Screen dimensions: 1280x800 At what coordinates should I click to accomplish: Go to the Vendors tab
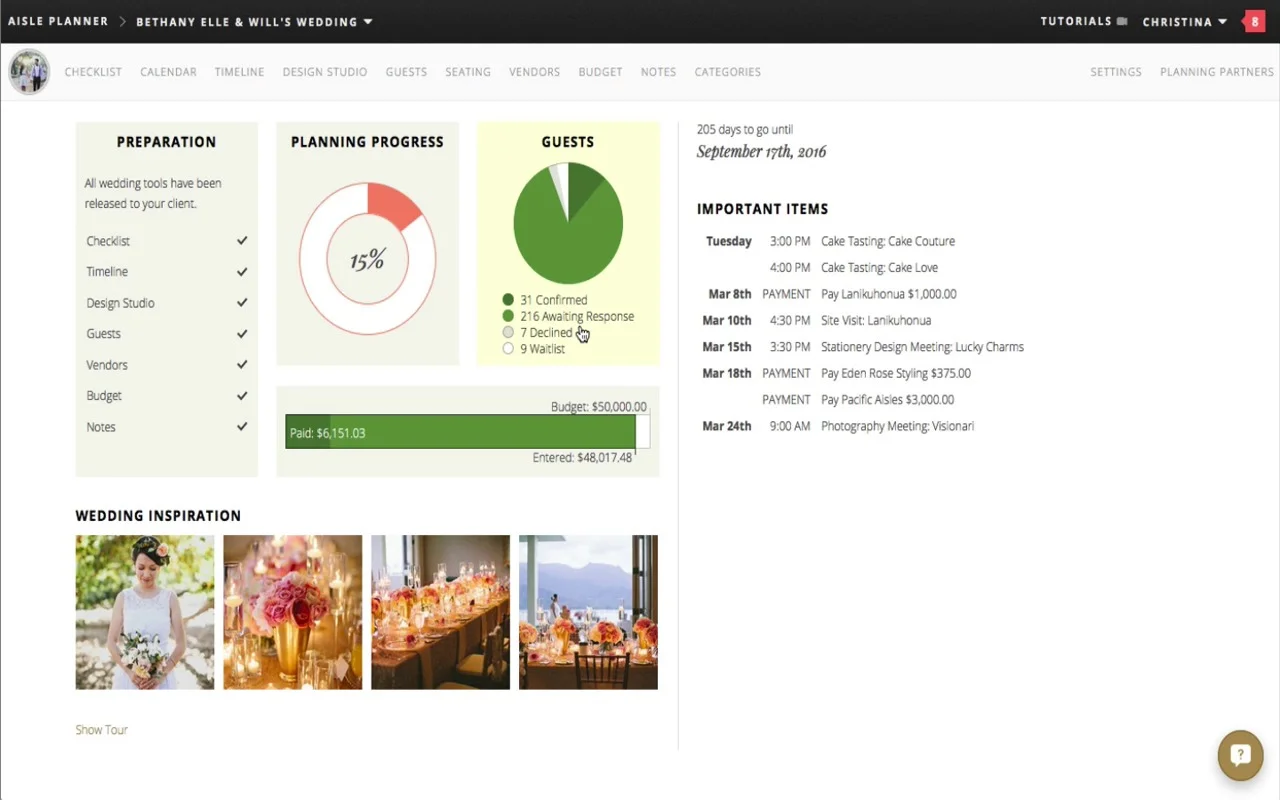534,72
